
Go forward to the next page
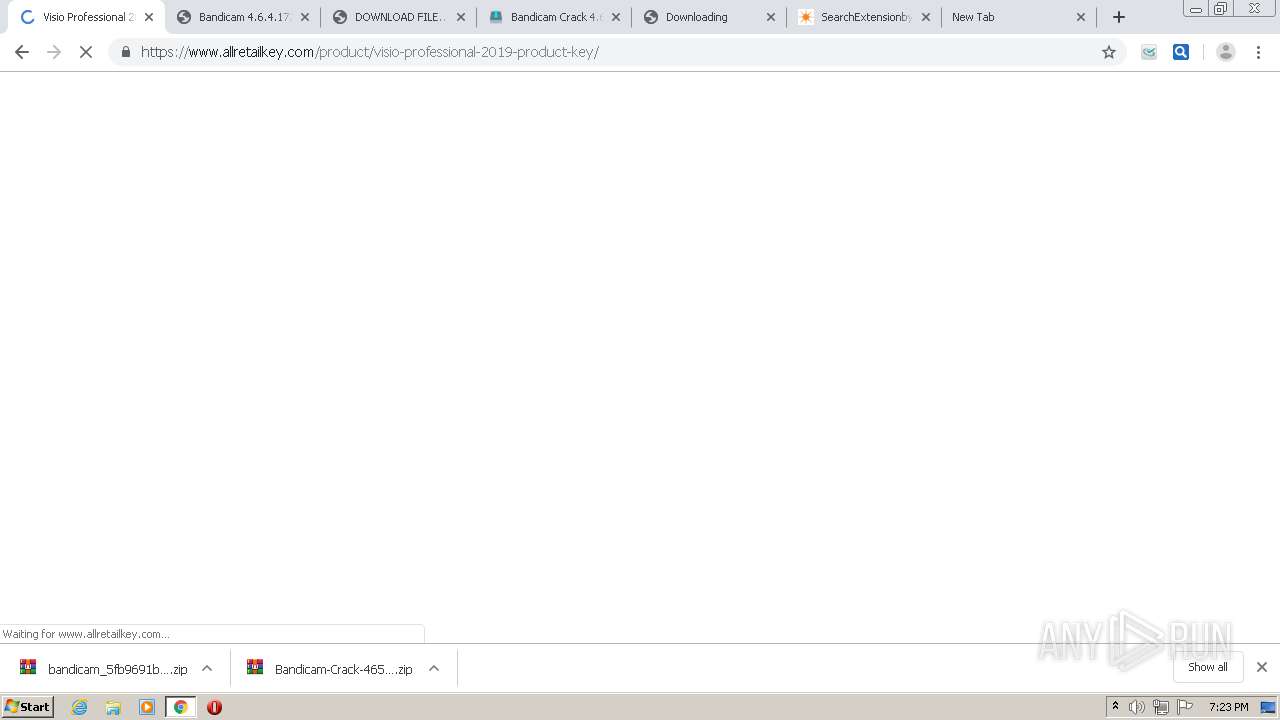54,52
